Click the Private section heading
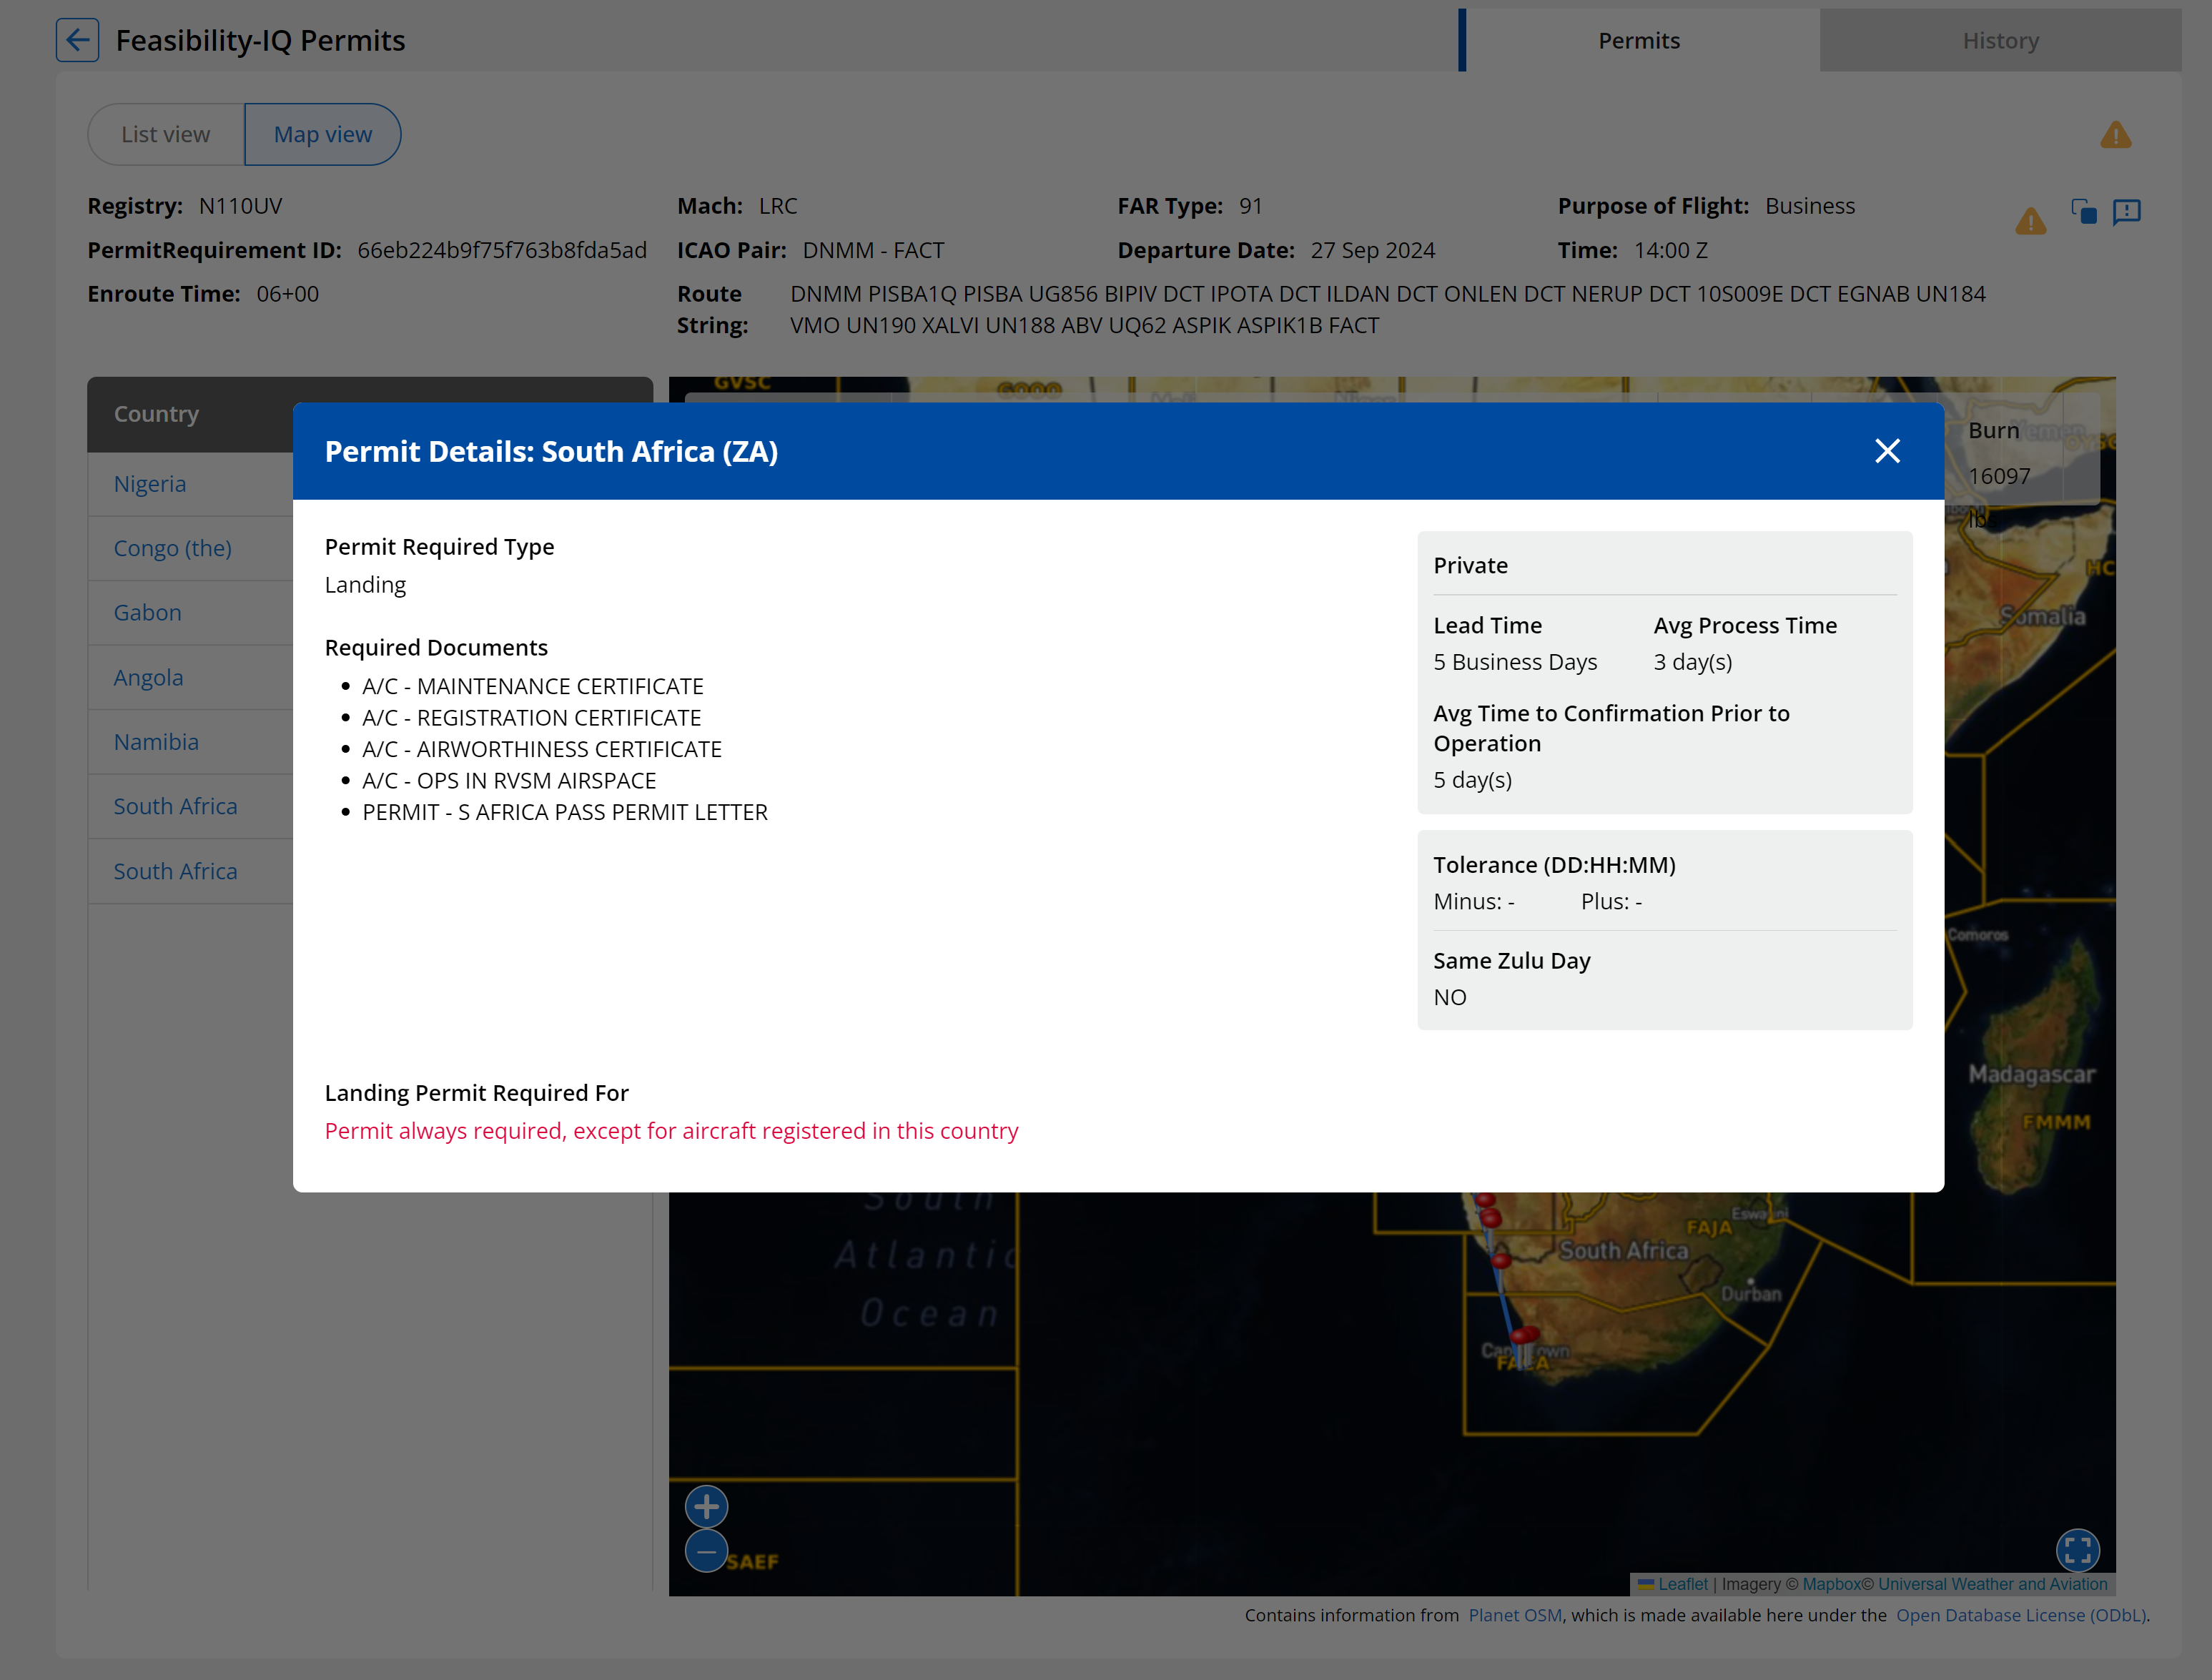Screen dimensions: 2212x1680 (1470, 565)
